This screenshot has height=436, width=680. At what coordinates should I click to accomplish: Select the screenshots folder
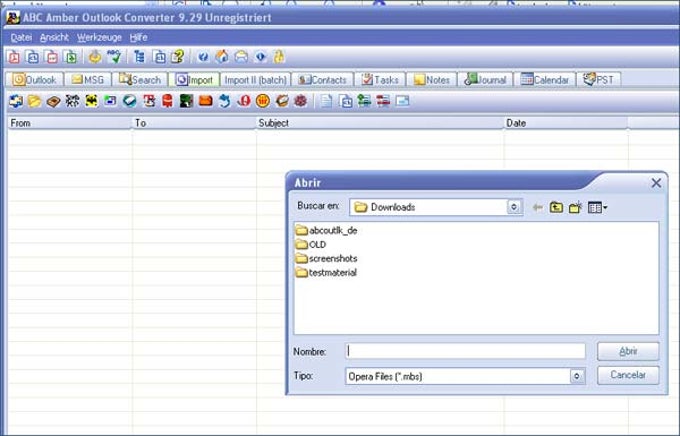(327, 259)
